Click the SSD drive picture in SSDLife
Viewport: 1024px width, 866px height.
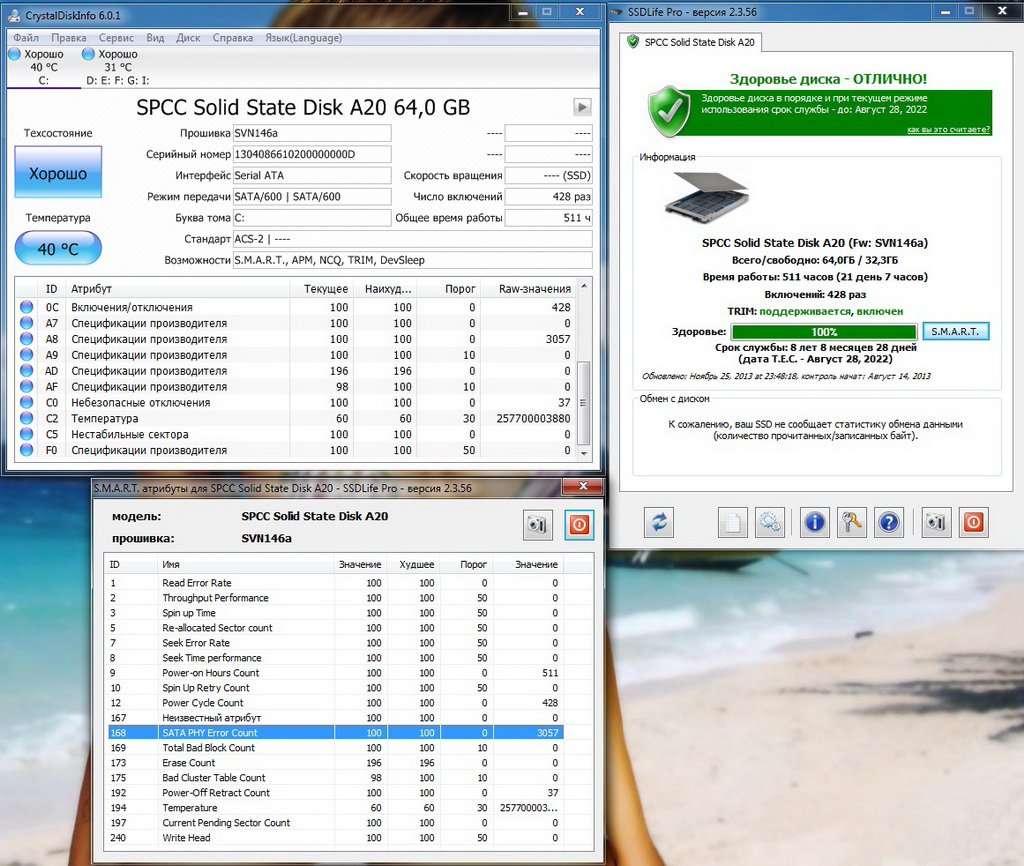(707, 197)
